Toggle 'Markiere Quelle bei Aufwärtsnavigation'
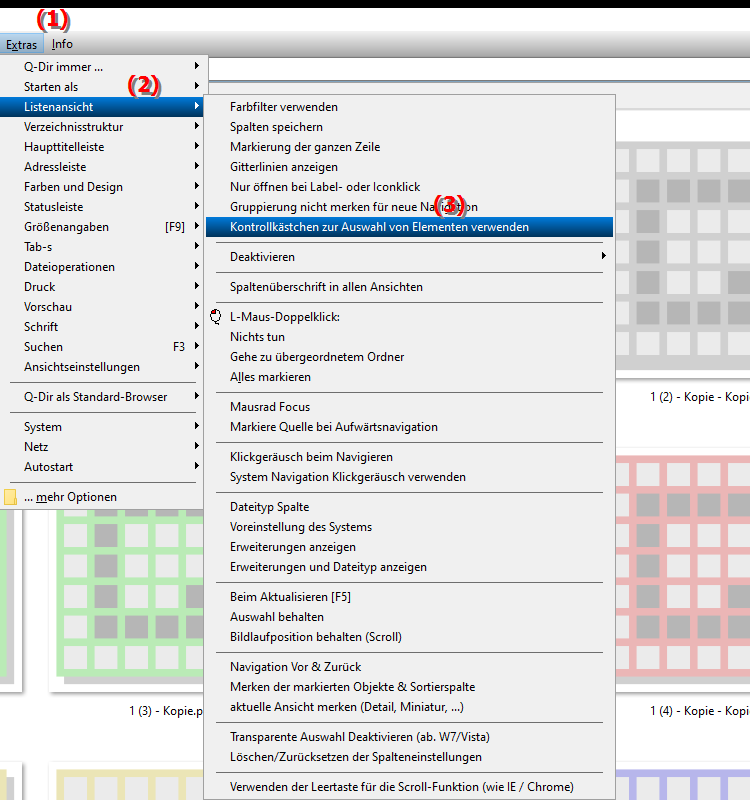 (x=409, y=427)
